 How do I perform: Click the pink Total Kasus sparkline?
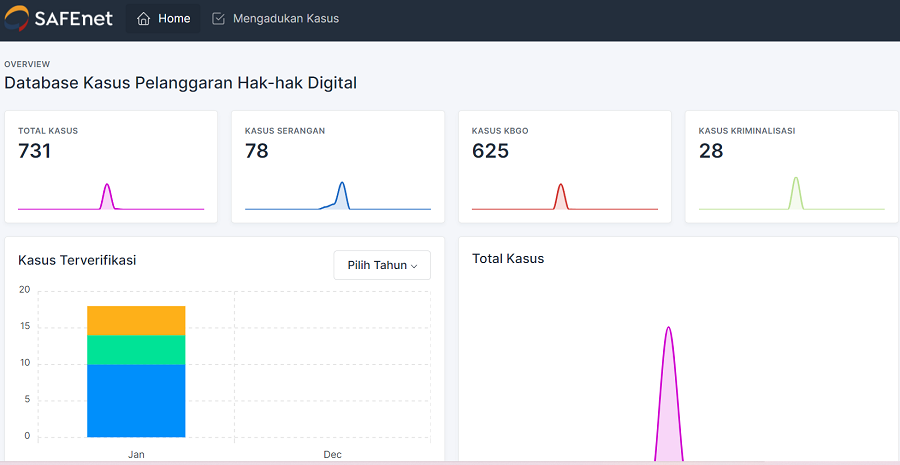click(x=108, y=197)
